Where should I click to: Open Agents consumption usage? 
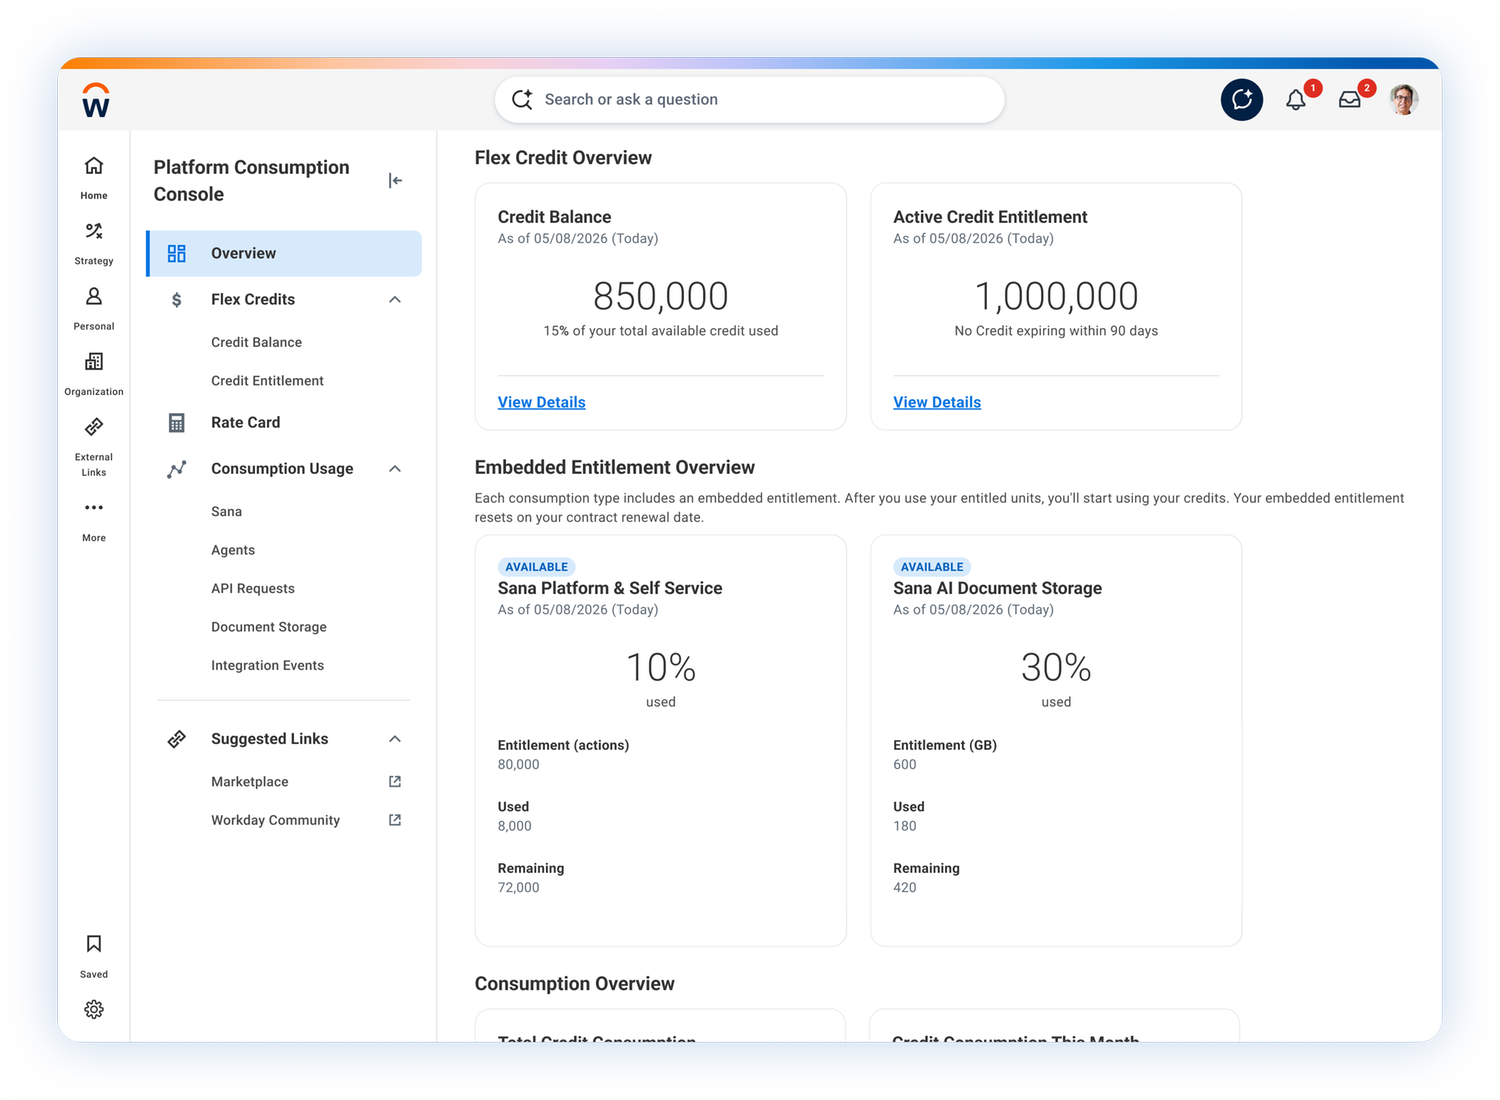(x=233, y=550)
